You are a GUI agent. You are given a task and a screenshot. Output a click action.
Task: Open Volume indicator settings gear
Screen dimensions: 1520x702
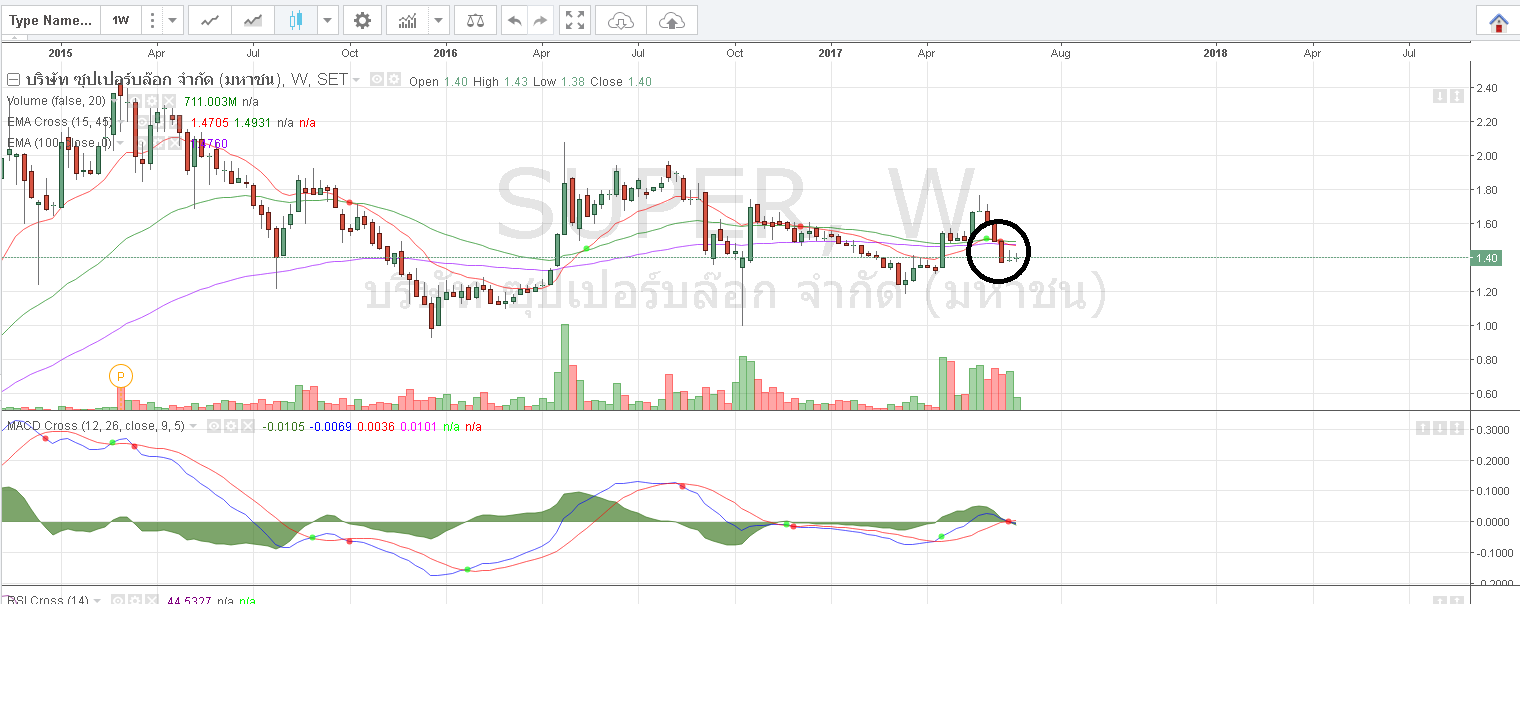pyautogui.click(x=151, y=101)
